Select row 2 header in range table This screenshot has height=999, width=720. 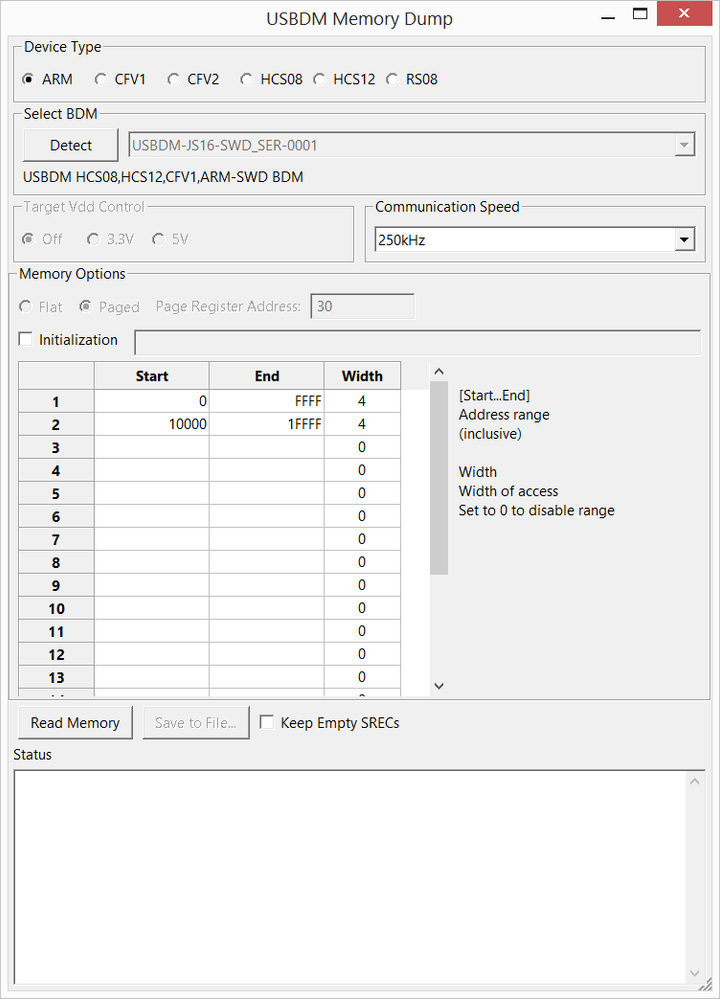[x=56, y=424]
